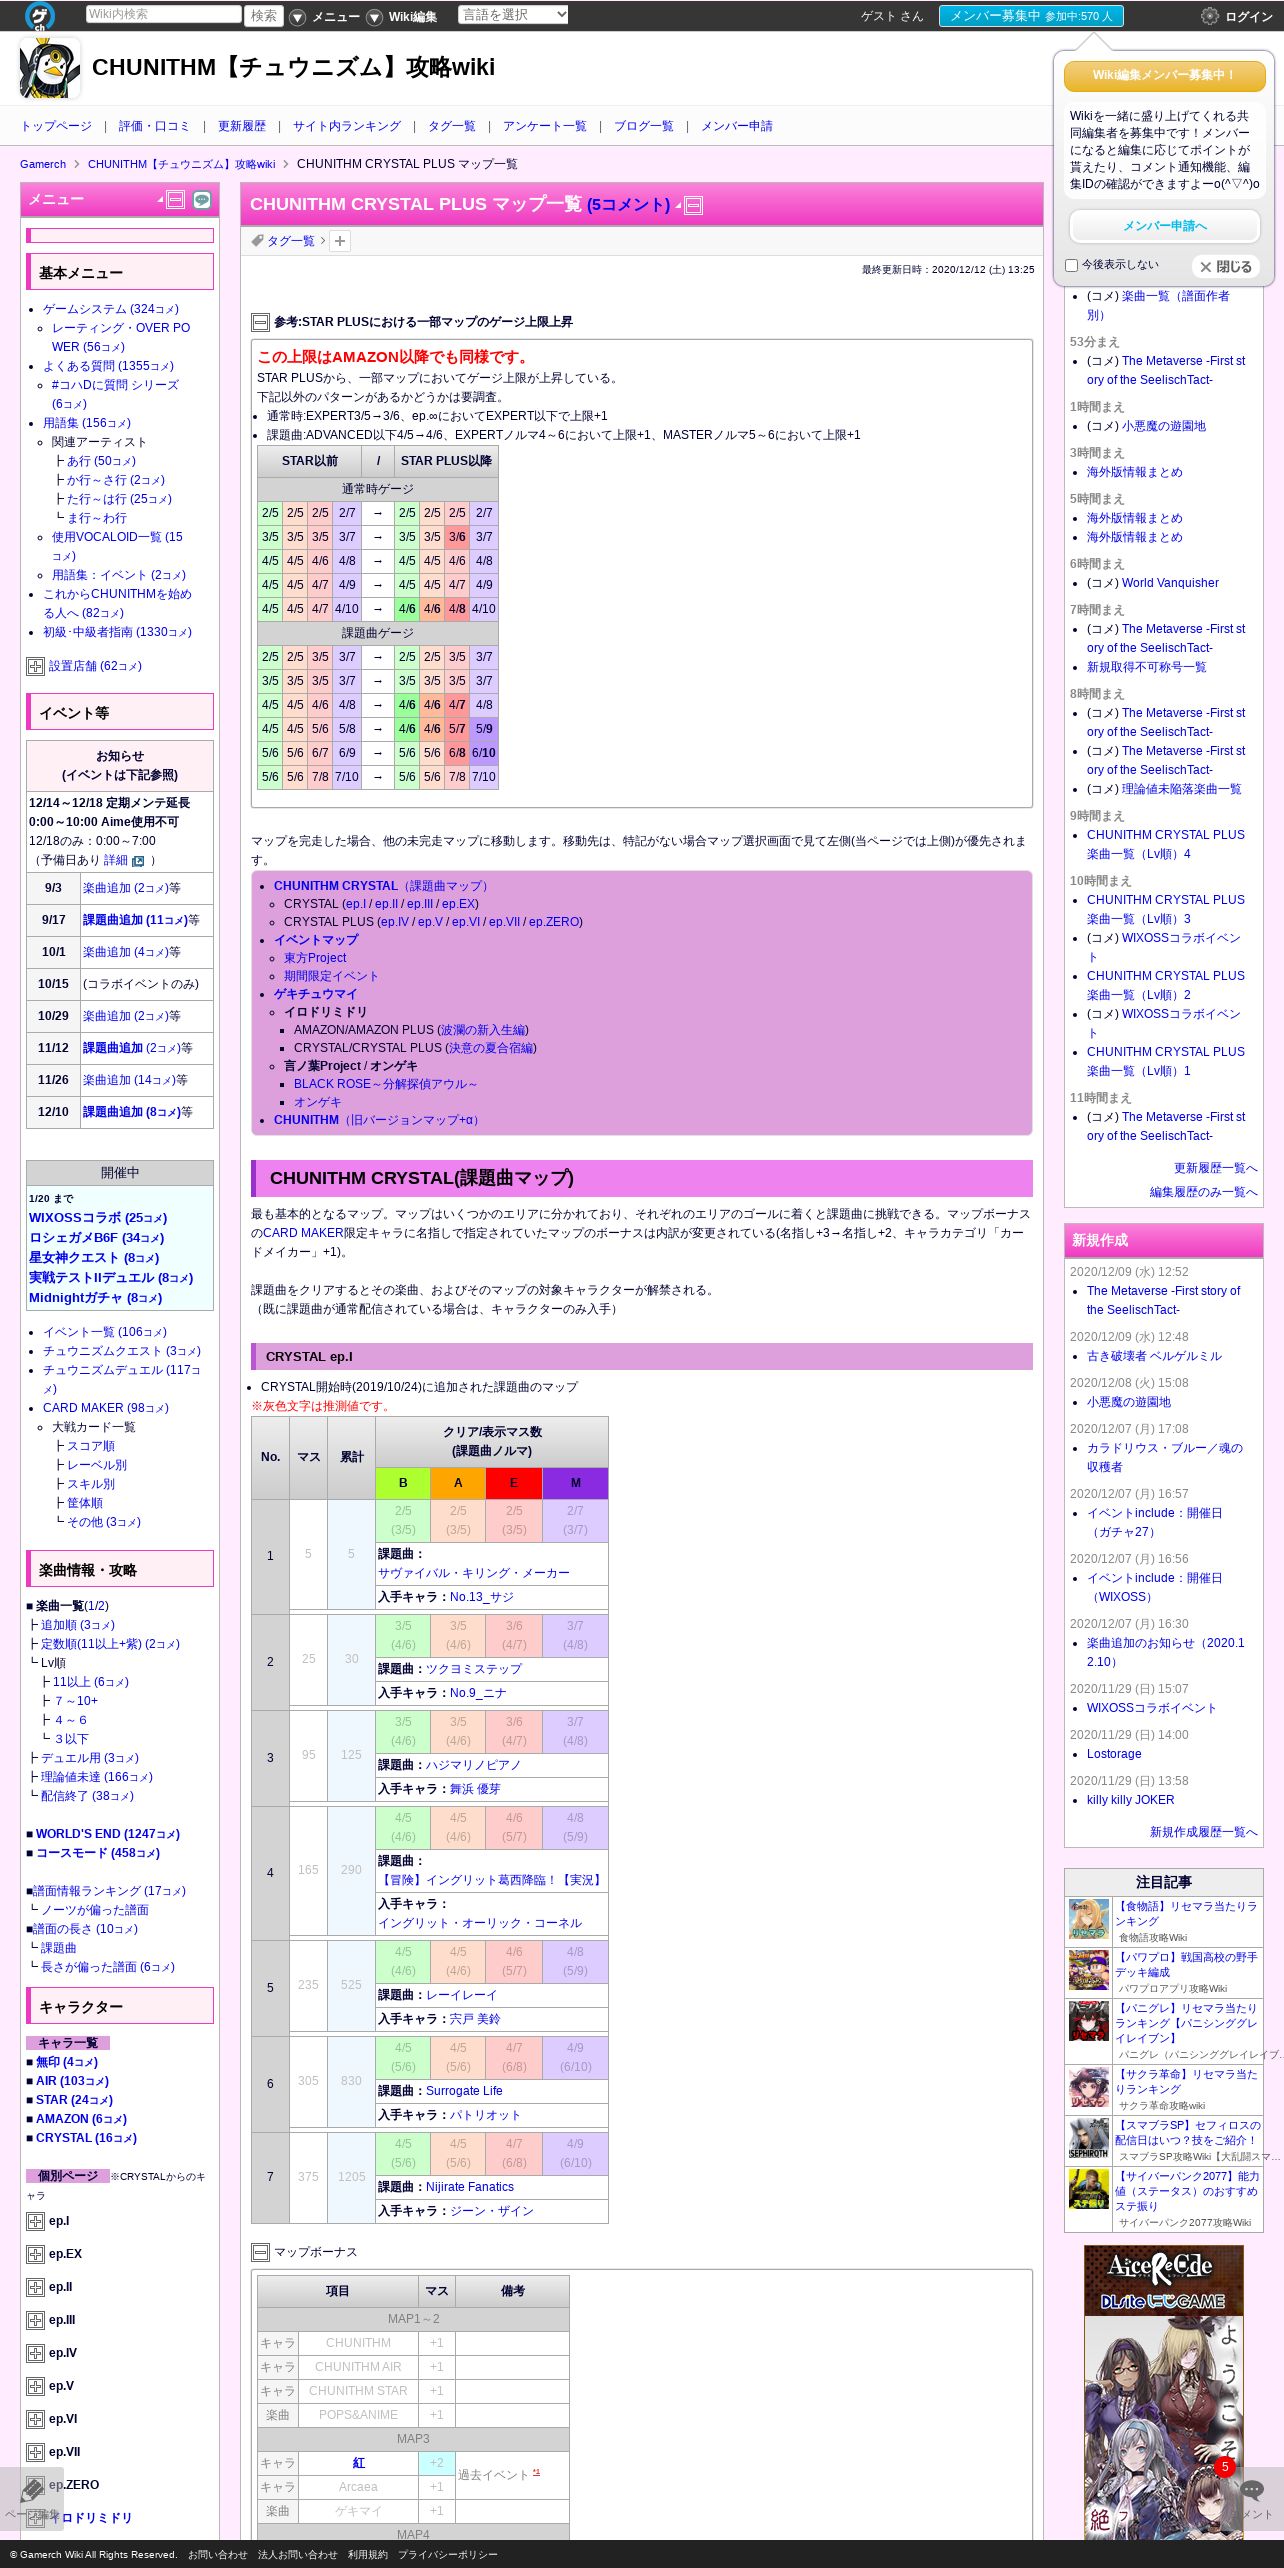1284x2568 pixels.
Task: Open the サヴァイバル・キリング・メーカー song link
Action: [473, 1573]
